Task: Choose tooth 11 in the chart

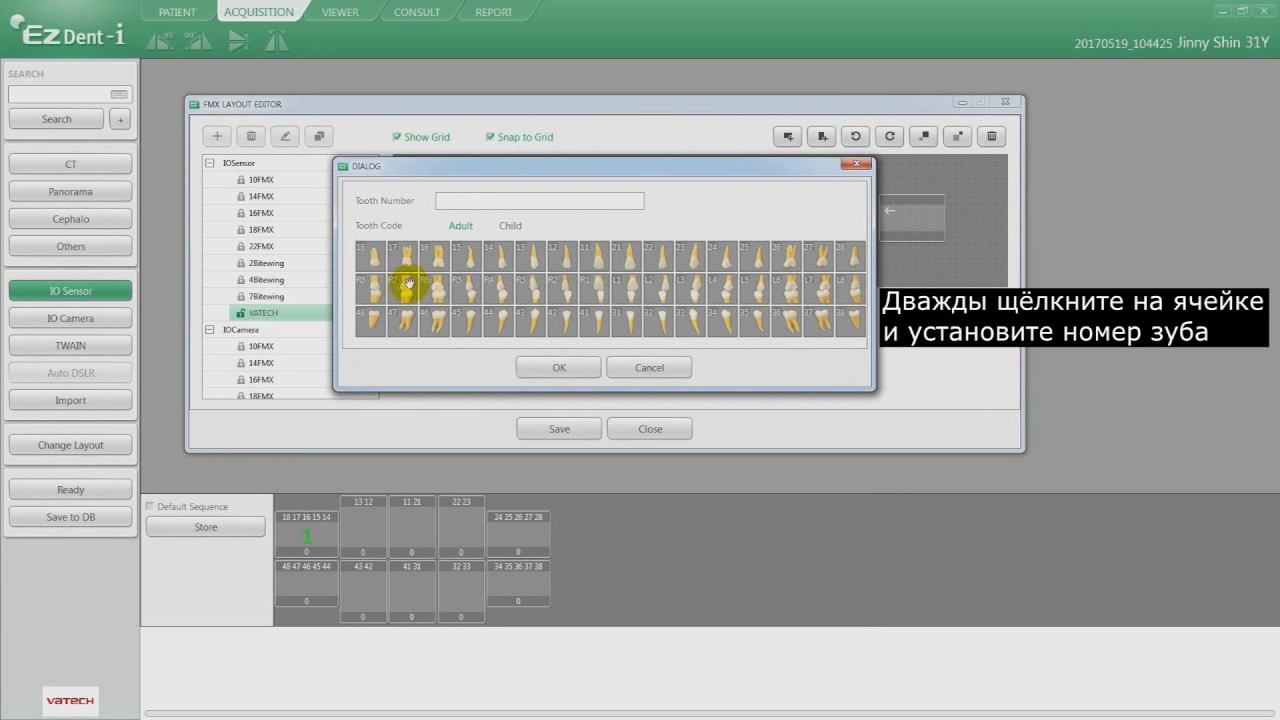Action: (594, 255)
